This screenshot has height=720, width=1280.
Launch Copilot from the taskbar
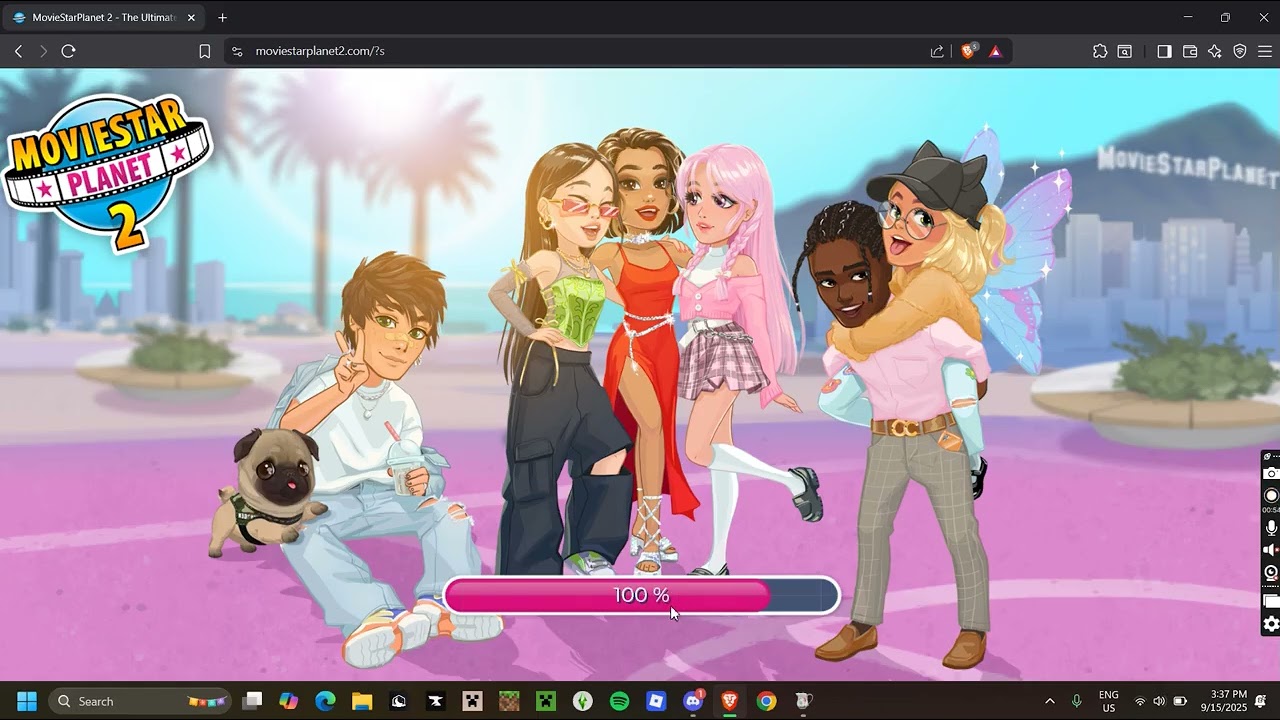click(x=289, y=701)
